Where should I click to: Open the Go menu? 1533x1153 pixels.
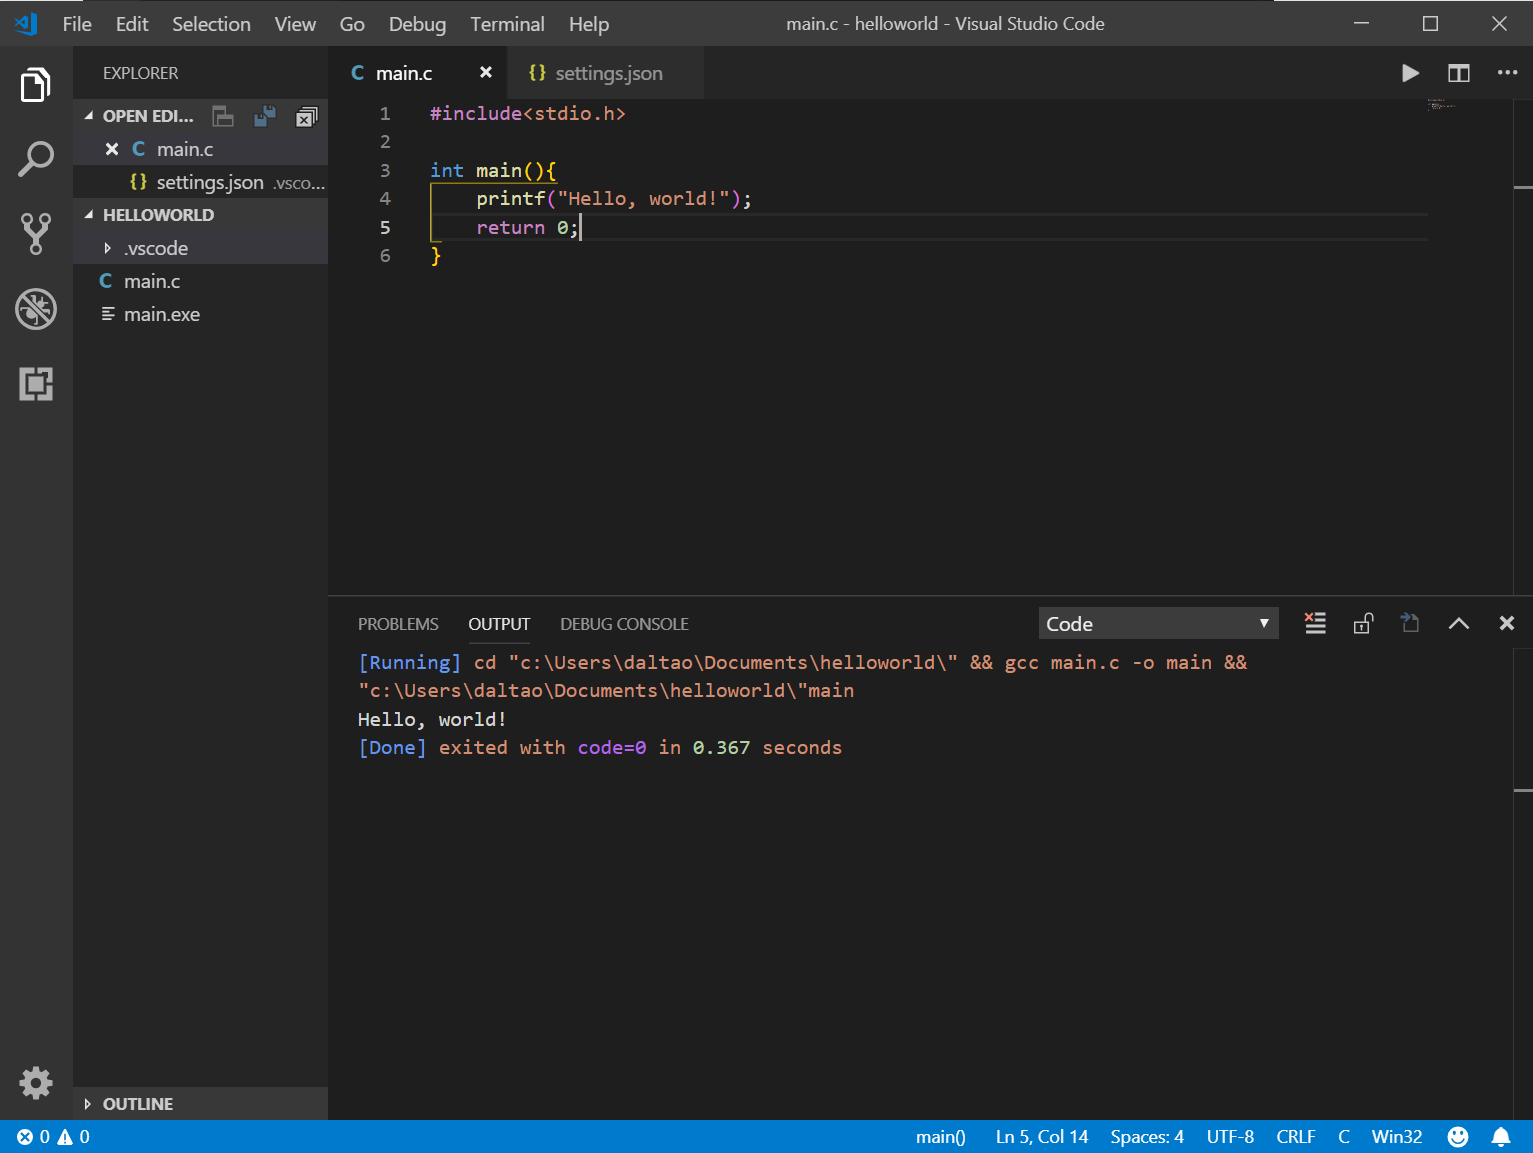pos(352,24)
